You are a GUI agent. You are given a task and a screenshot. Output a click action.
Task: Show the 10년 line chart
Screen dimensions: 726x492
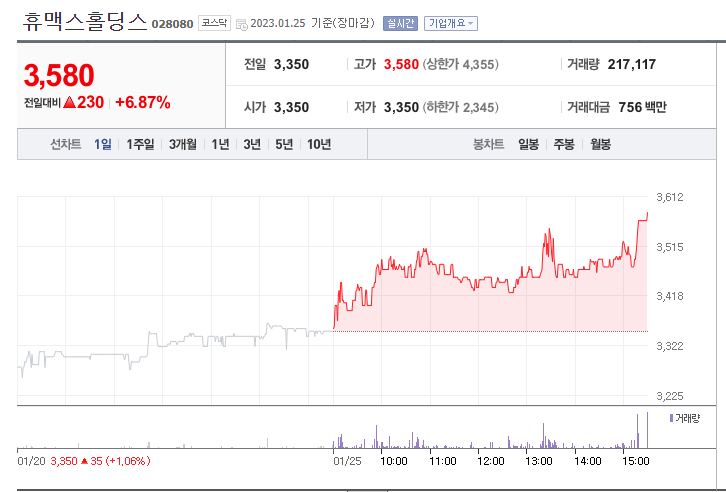click(319, 144)
